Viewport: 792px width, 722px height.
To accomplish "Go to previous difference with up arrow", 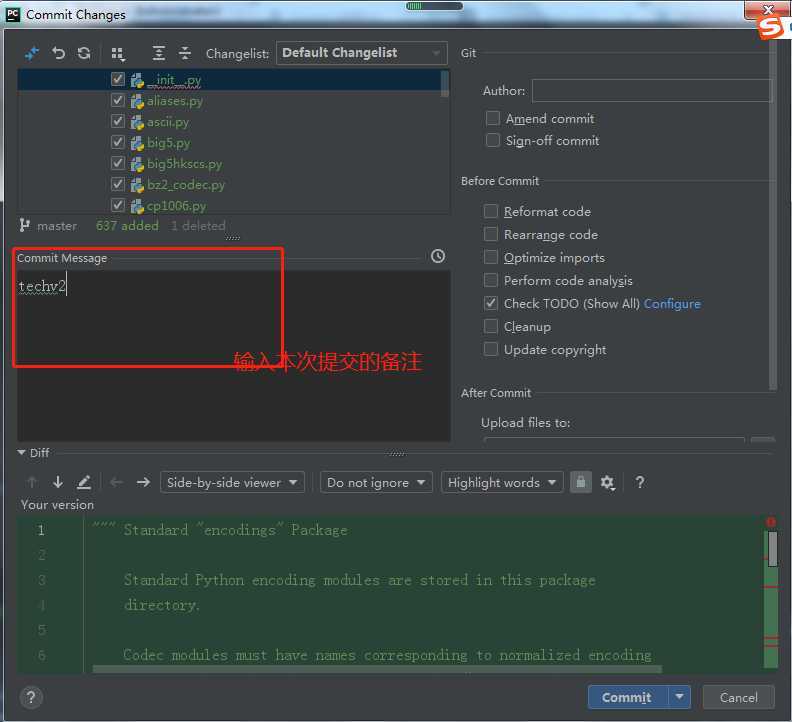I will (x=32, y=482).
